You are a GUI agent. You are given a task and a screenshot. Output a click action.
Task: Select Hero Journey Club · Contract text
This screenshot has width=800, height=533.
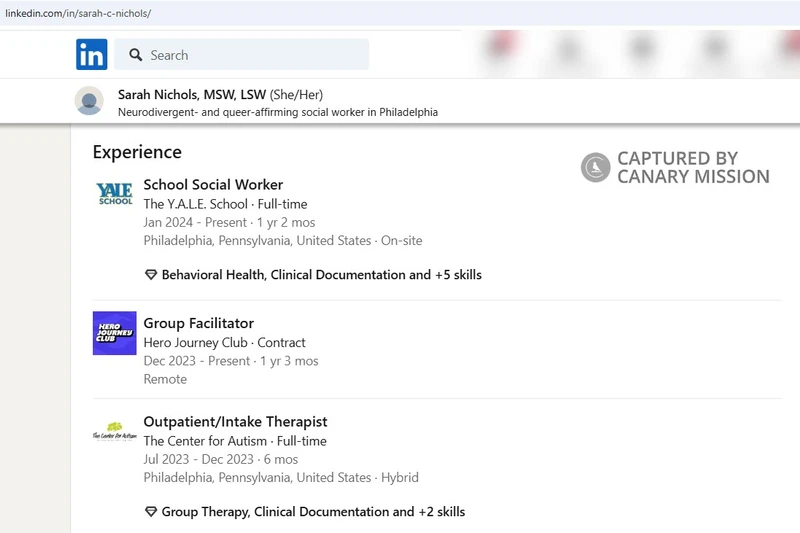(x=224, y=342)
